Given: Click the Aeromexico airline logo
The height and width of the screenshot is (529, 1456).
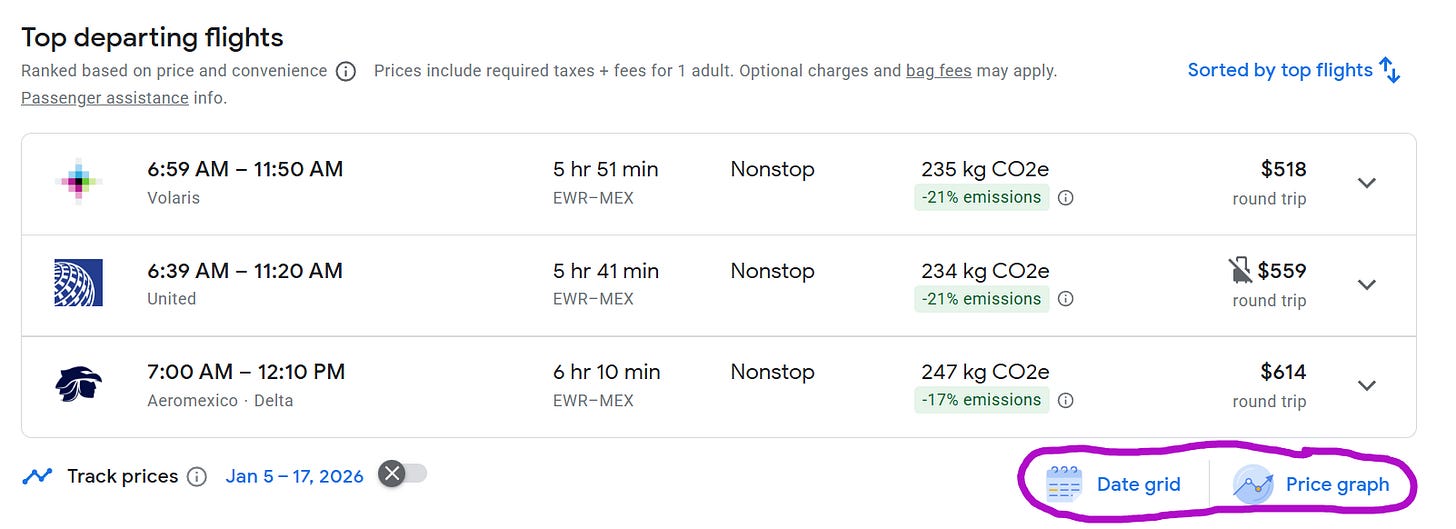Looking at the screenshot, I should [x=78, y=384].
